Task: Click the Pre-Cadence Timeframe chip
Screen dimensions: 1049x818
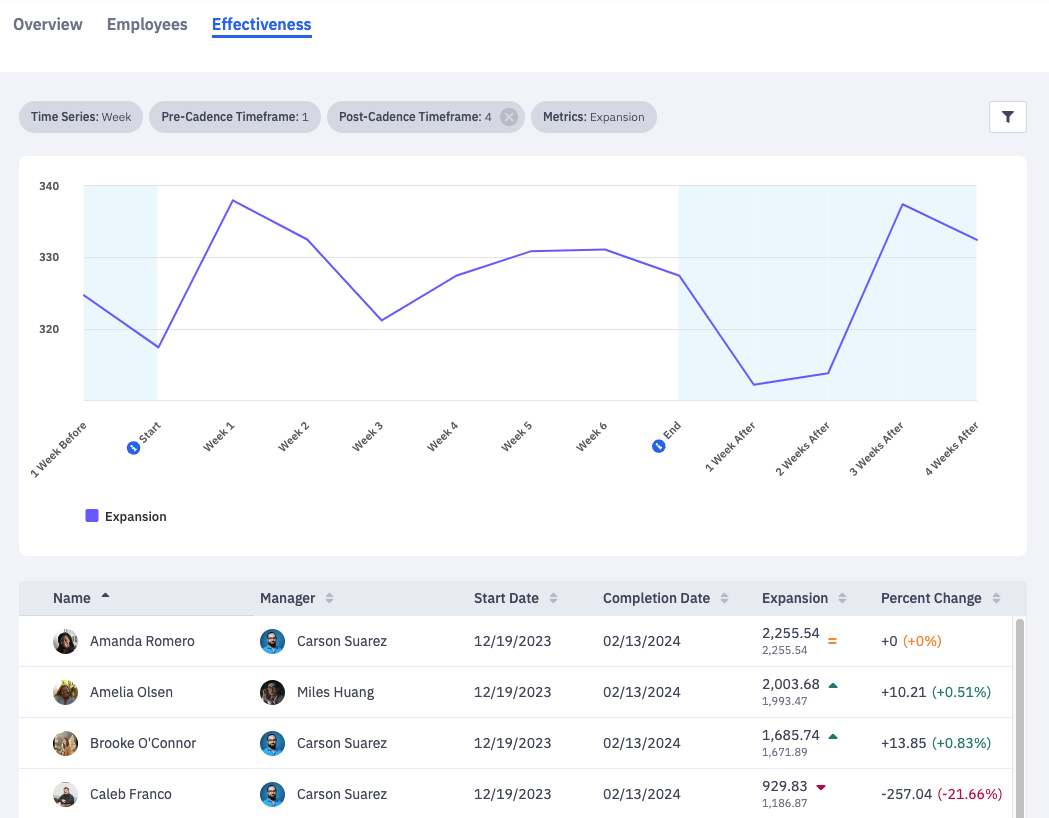Action: coord(235,117)
